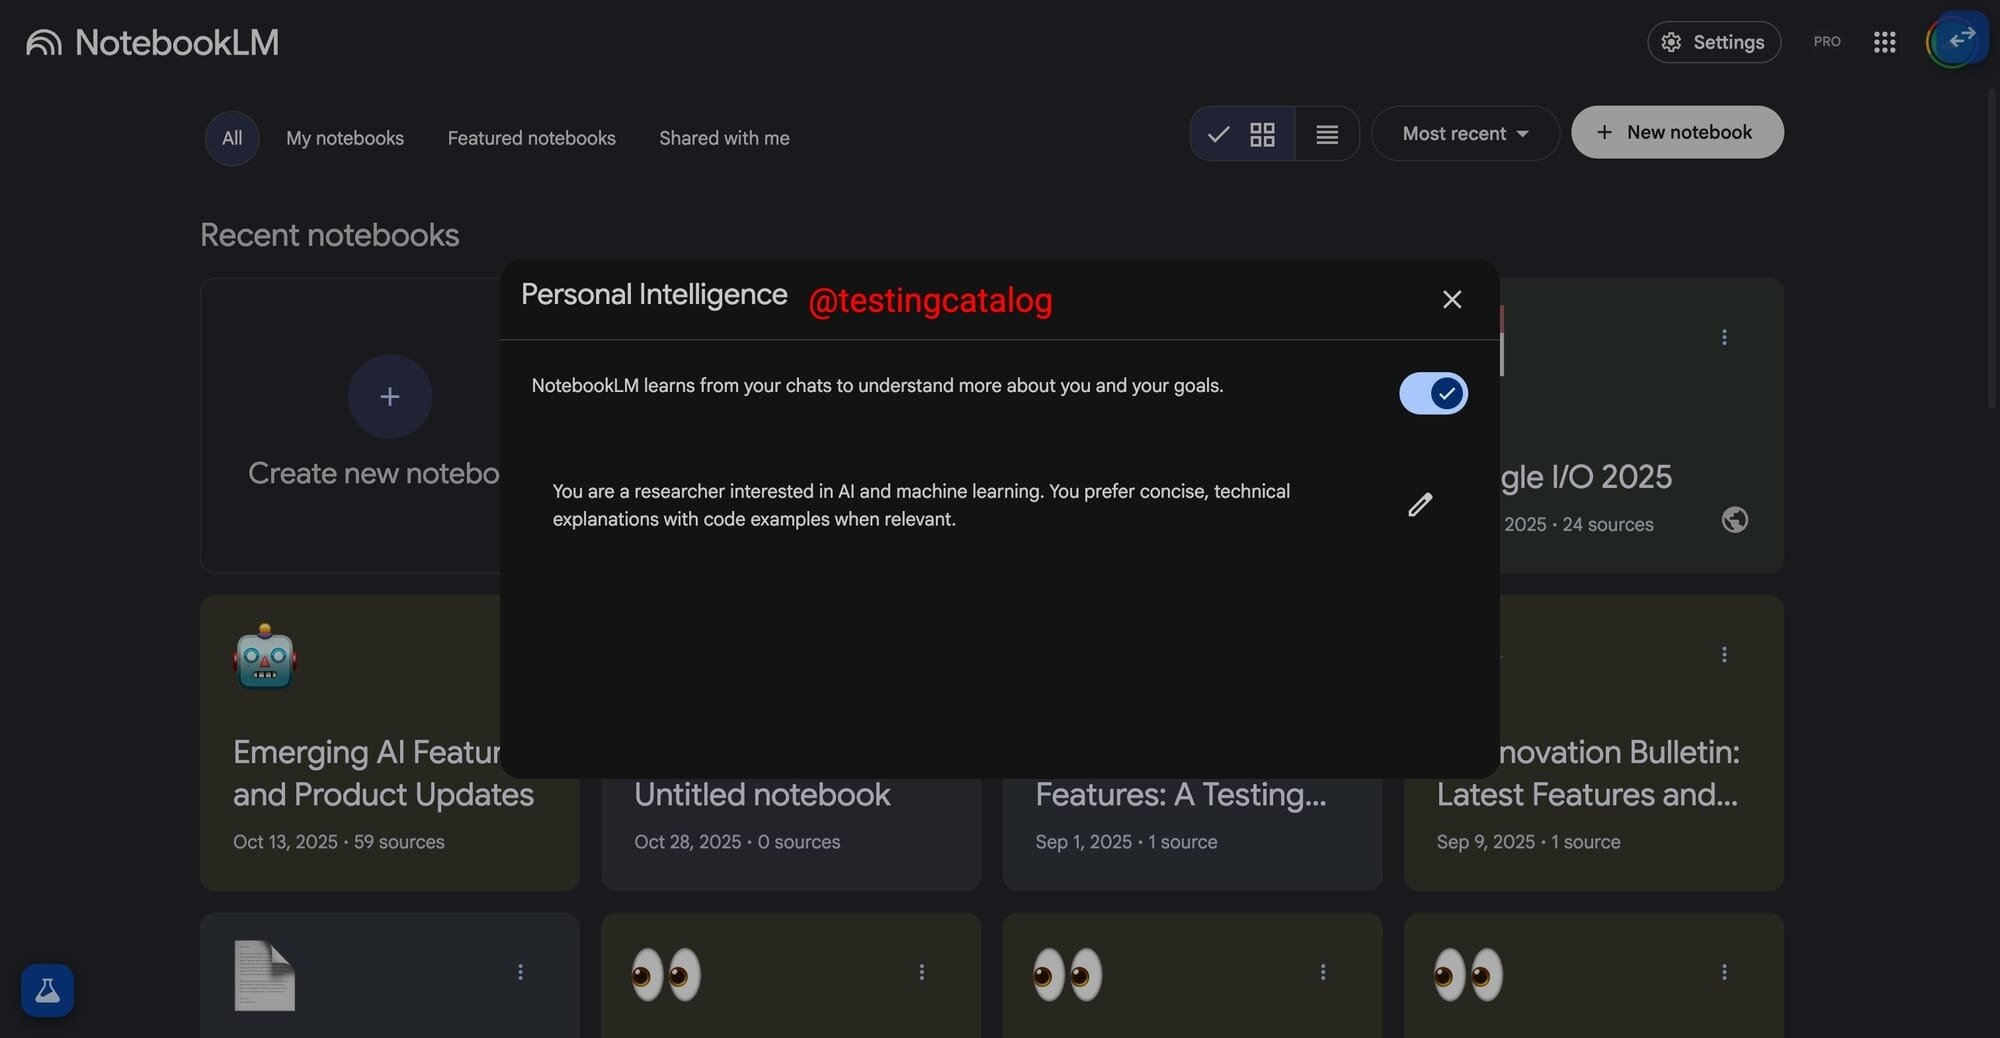Disable the NotebookLM chat learning toggle
This screenshot has height=1038, width=2000.
coord(1432,393)
